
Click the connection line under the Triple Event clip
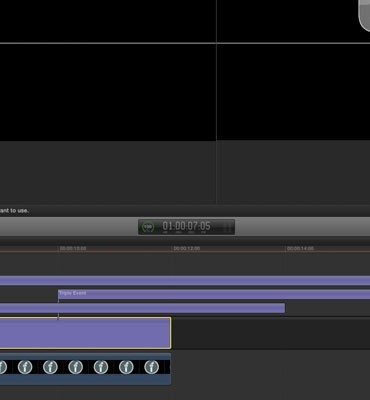tap(58, 308)
